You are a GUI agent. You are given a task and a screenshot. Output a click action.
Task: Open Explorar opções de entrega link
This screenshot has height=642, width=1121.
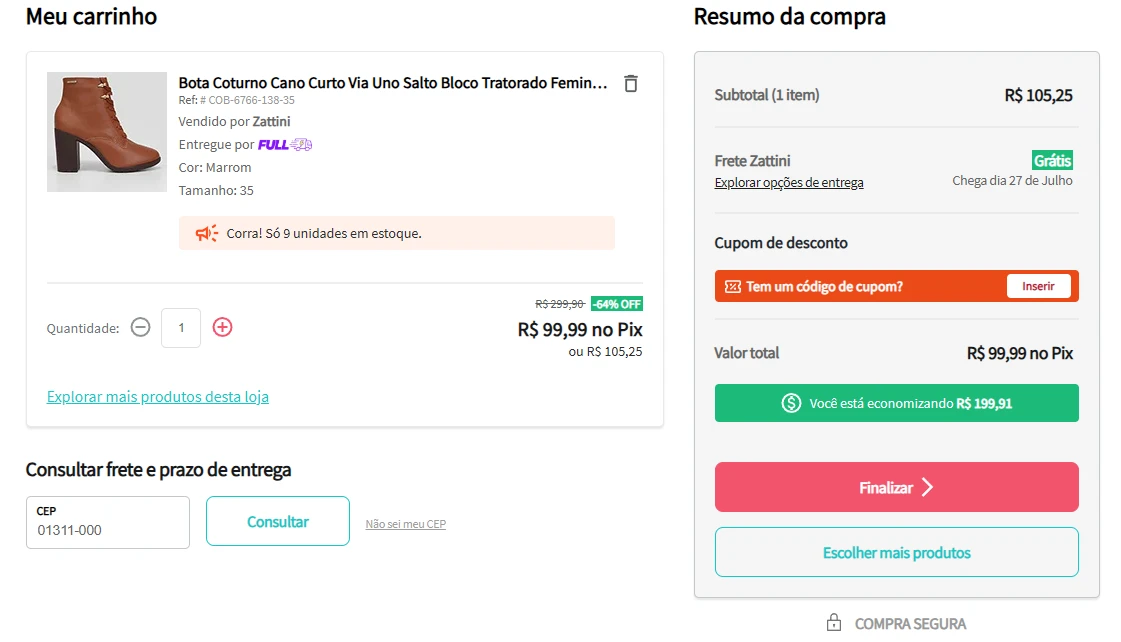coord(789,182)
